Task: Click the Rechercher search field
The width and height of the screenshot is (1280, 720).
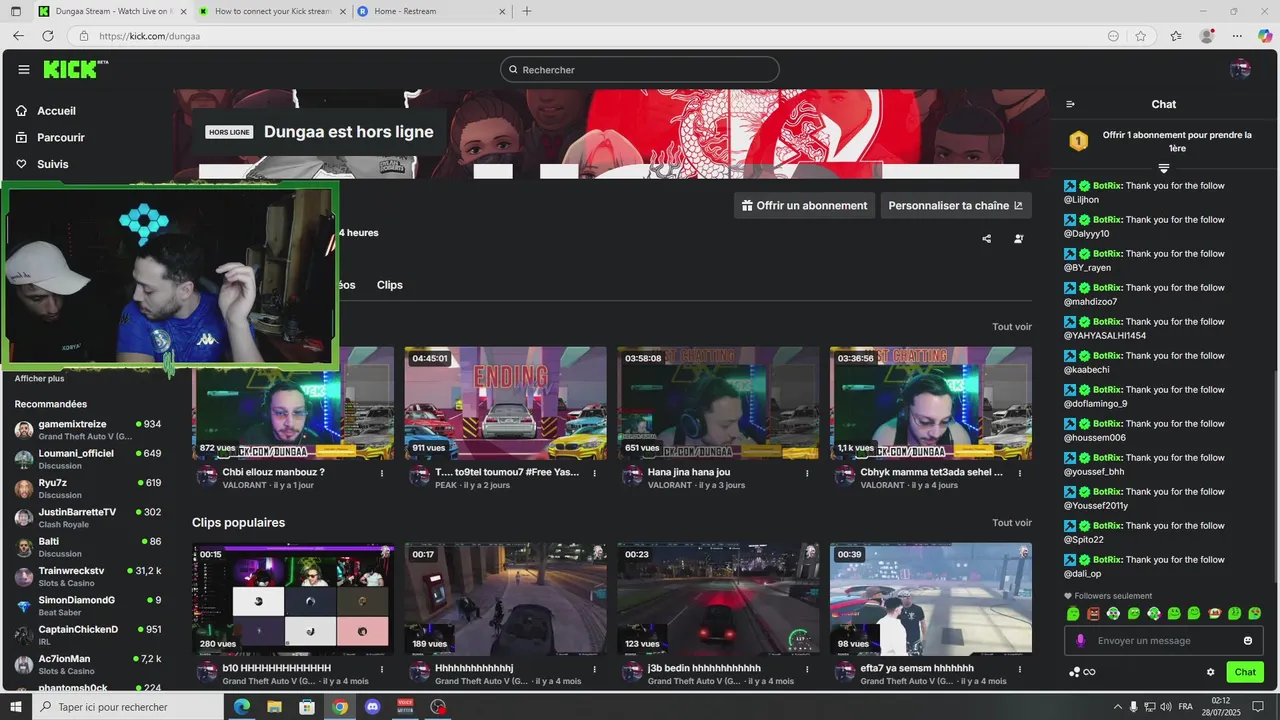Action: pos(640,70)
